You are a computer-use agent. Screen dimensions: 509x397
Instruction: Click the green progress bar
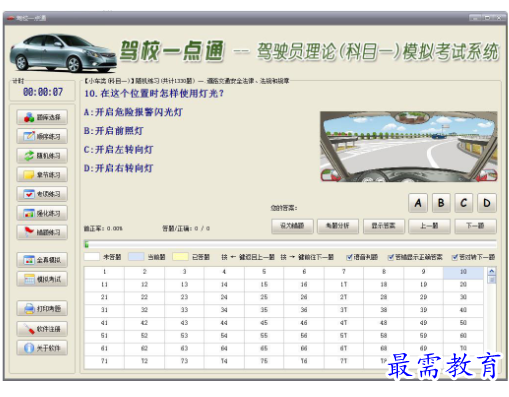(x=290, y=244)
